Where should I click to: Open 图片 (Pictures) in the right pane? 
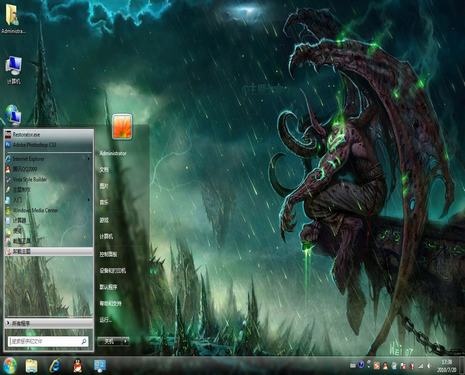click(x=104, y=186)
